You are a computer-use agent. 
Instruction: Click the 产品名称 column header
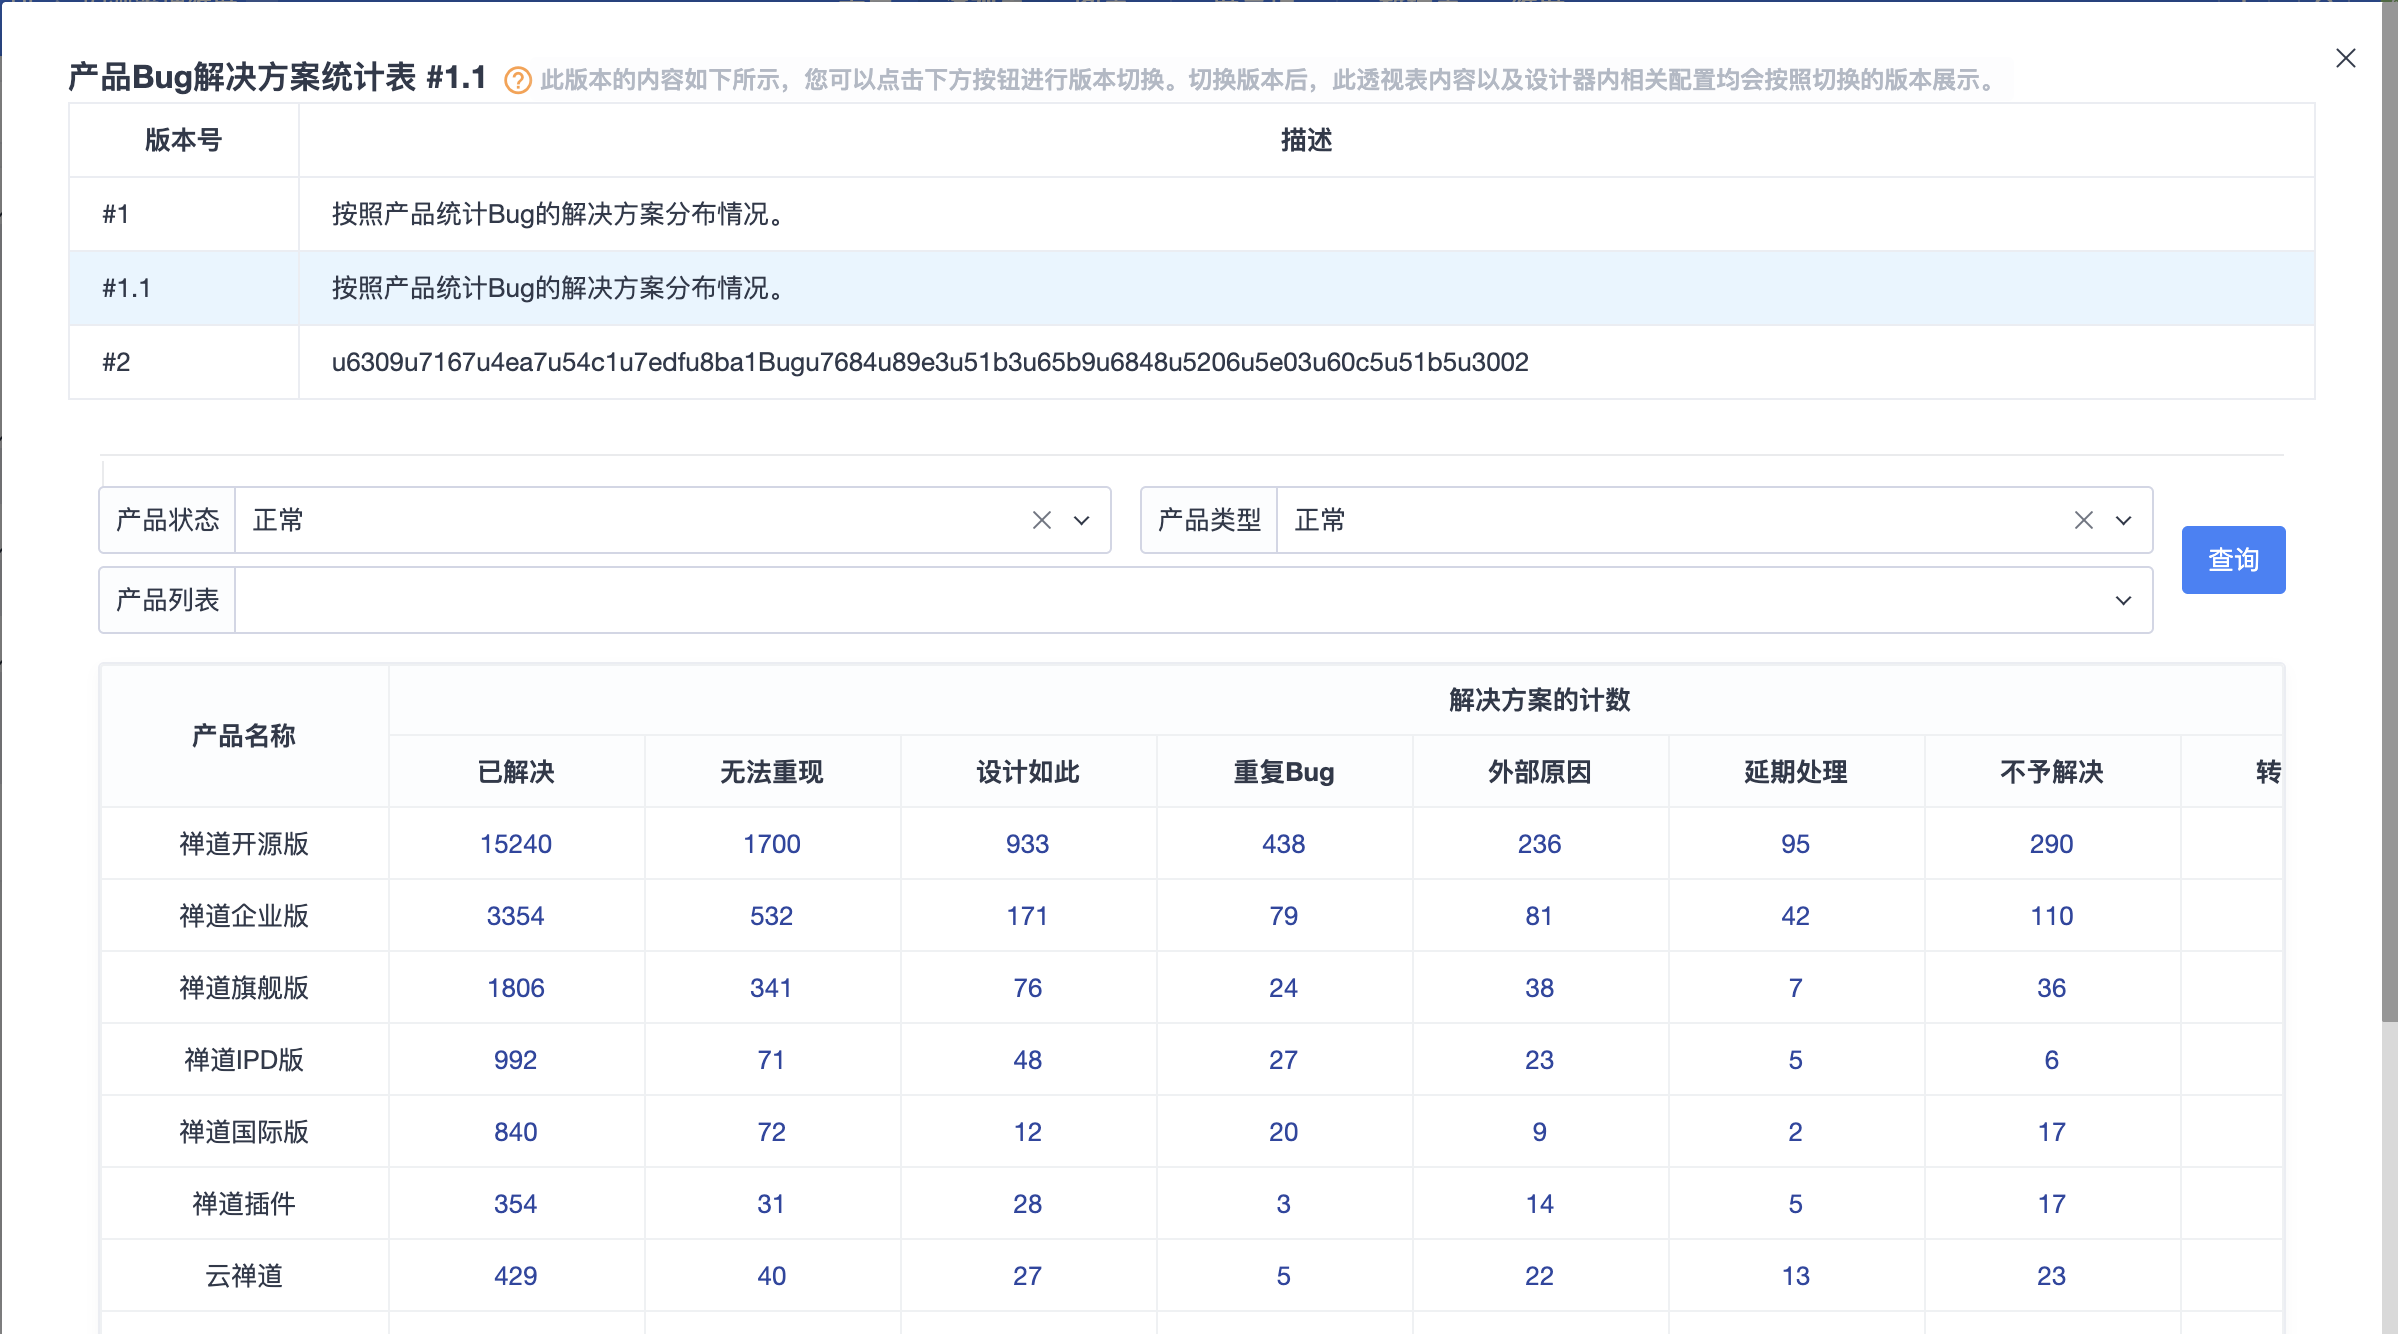tap(244, 736)
